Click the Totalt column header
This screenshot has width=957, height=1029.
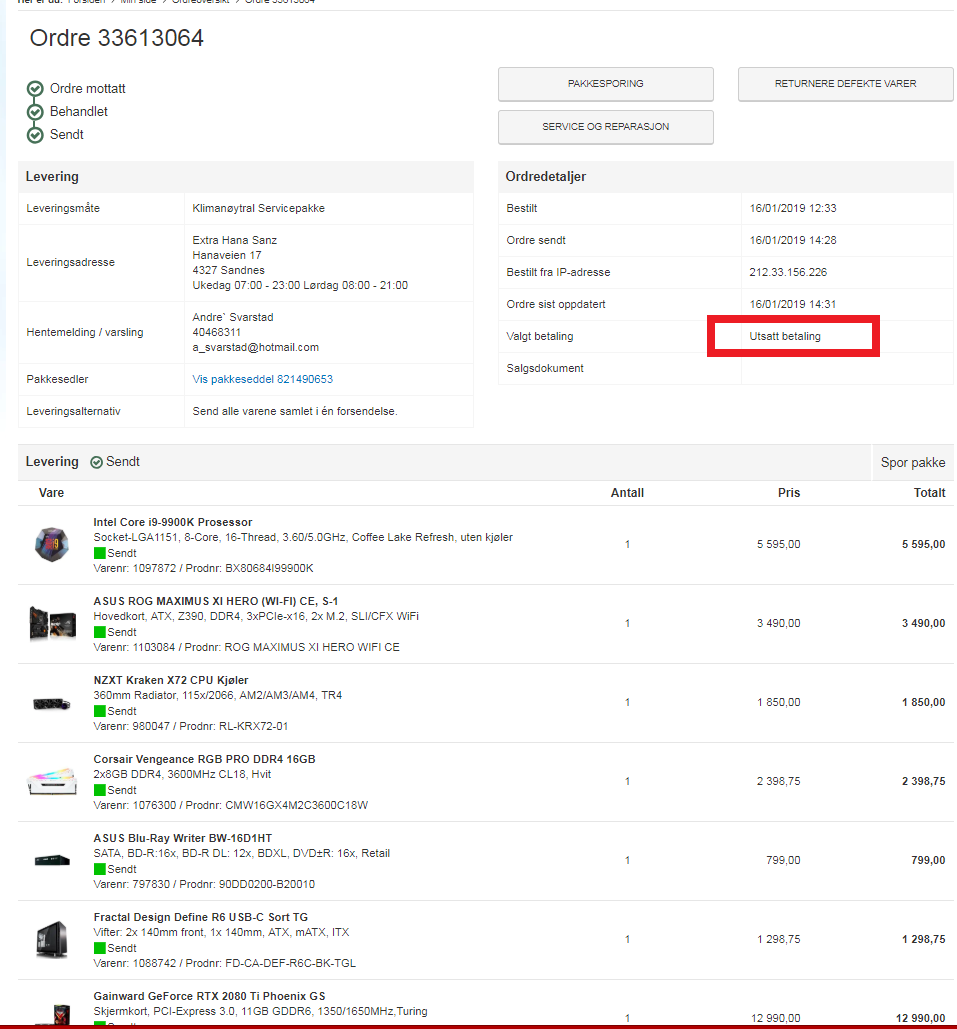(929, 493)
